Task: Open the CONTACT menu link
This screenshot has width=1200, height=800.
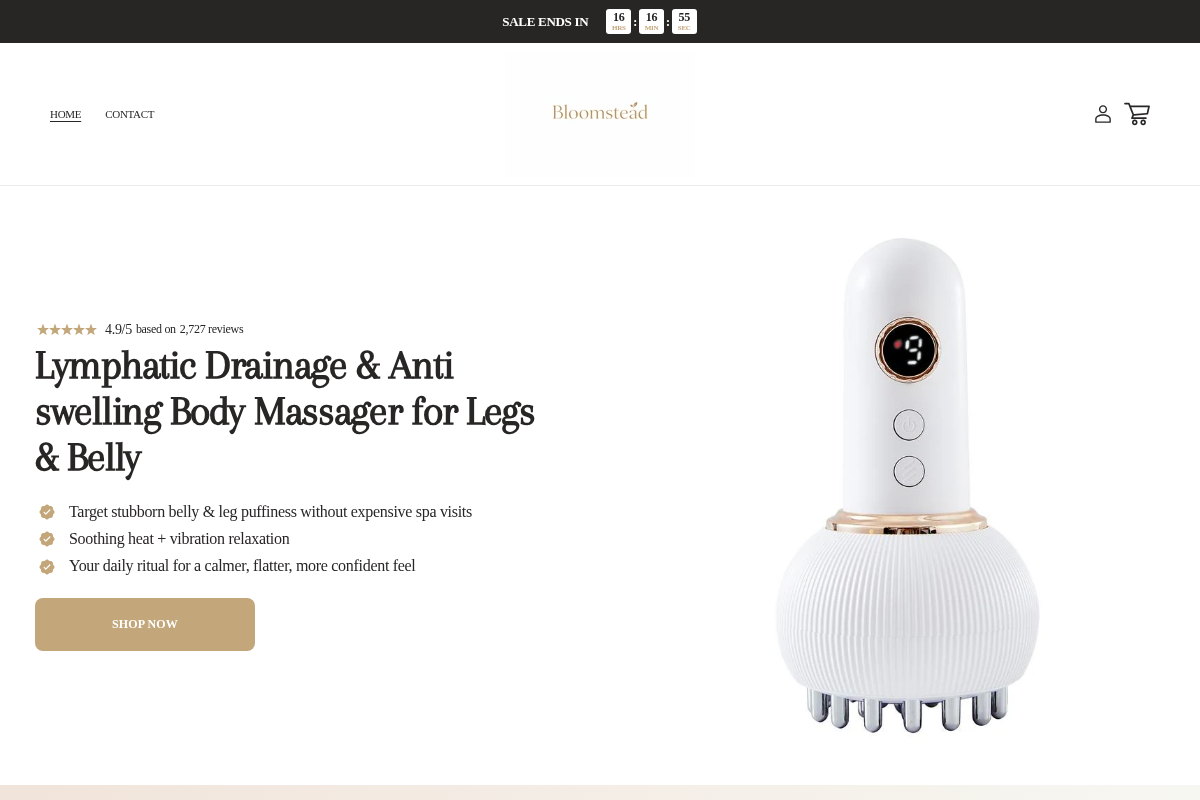Action: click(130, 114)
